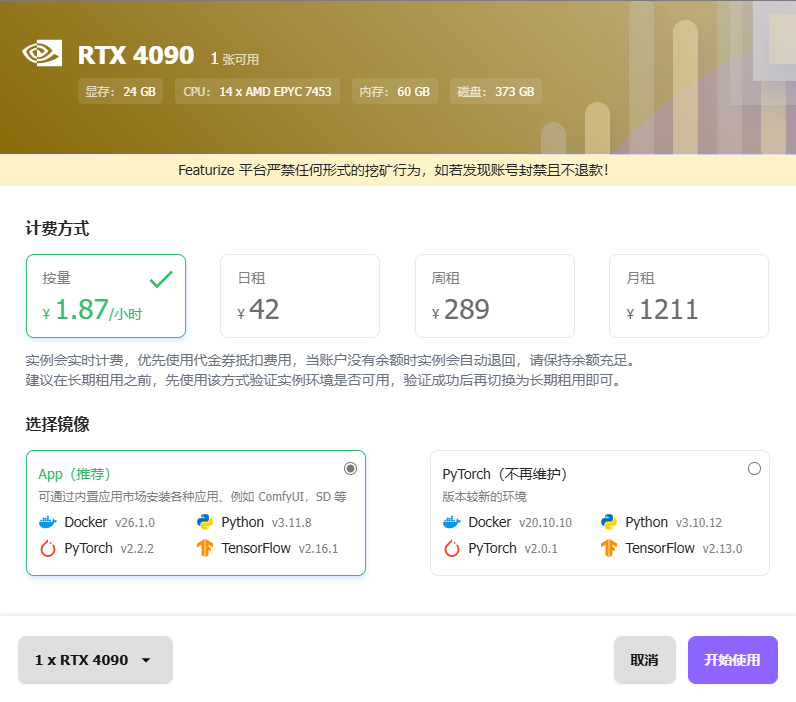
Task: Click the PyTorch（不再维护）card title
Action: (x=505, y=474)
